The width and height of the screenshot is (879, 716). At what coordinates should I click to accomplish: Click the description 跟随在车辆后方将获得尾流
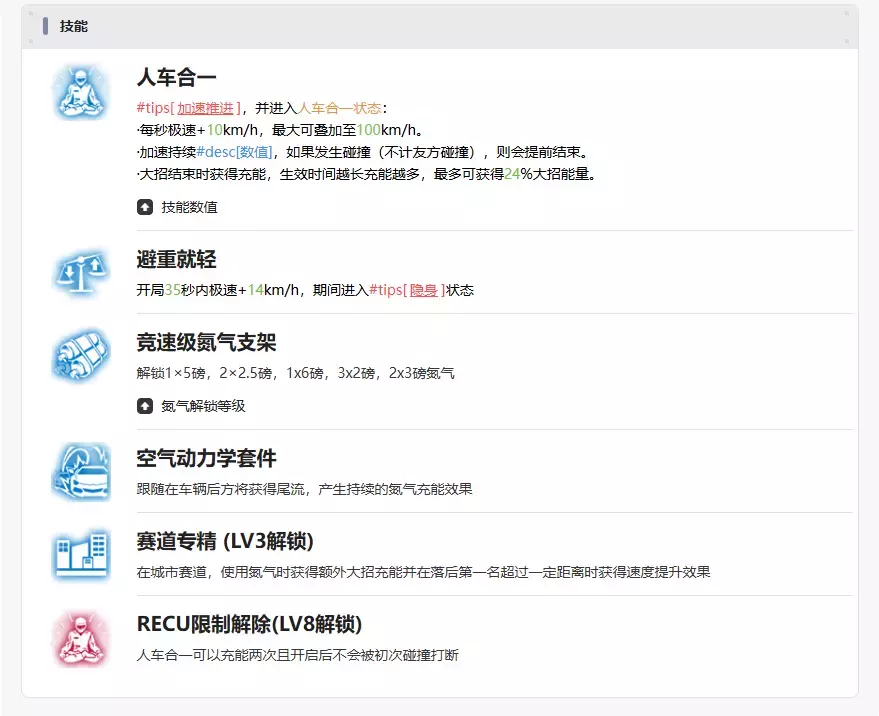304,489
